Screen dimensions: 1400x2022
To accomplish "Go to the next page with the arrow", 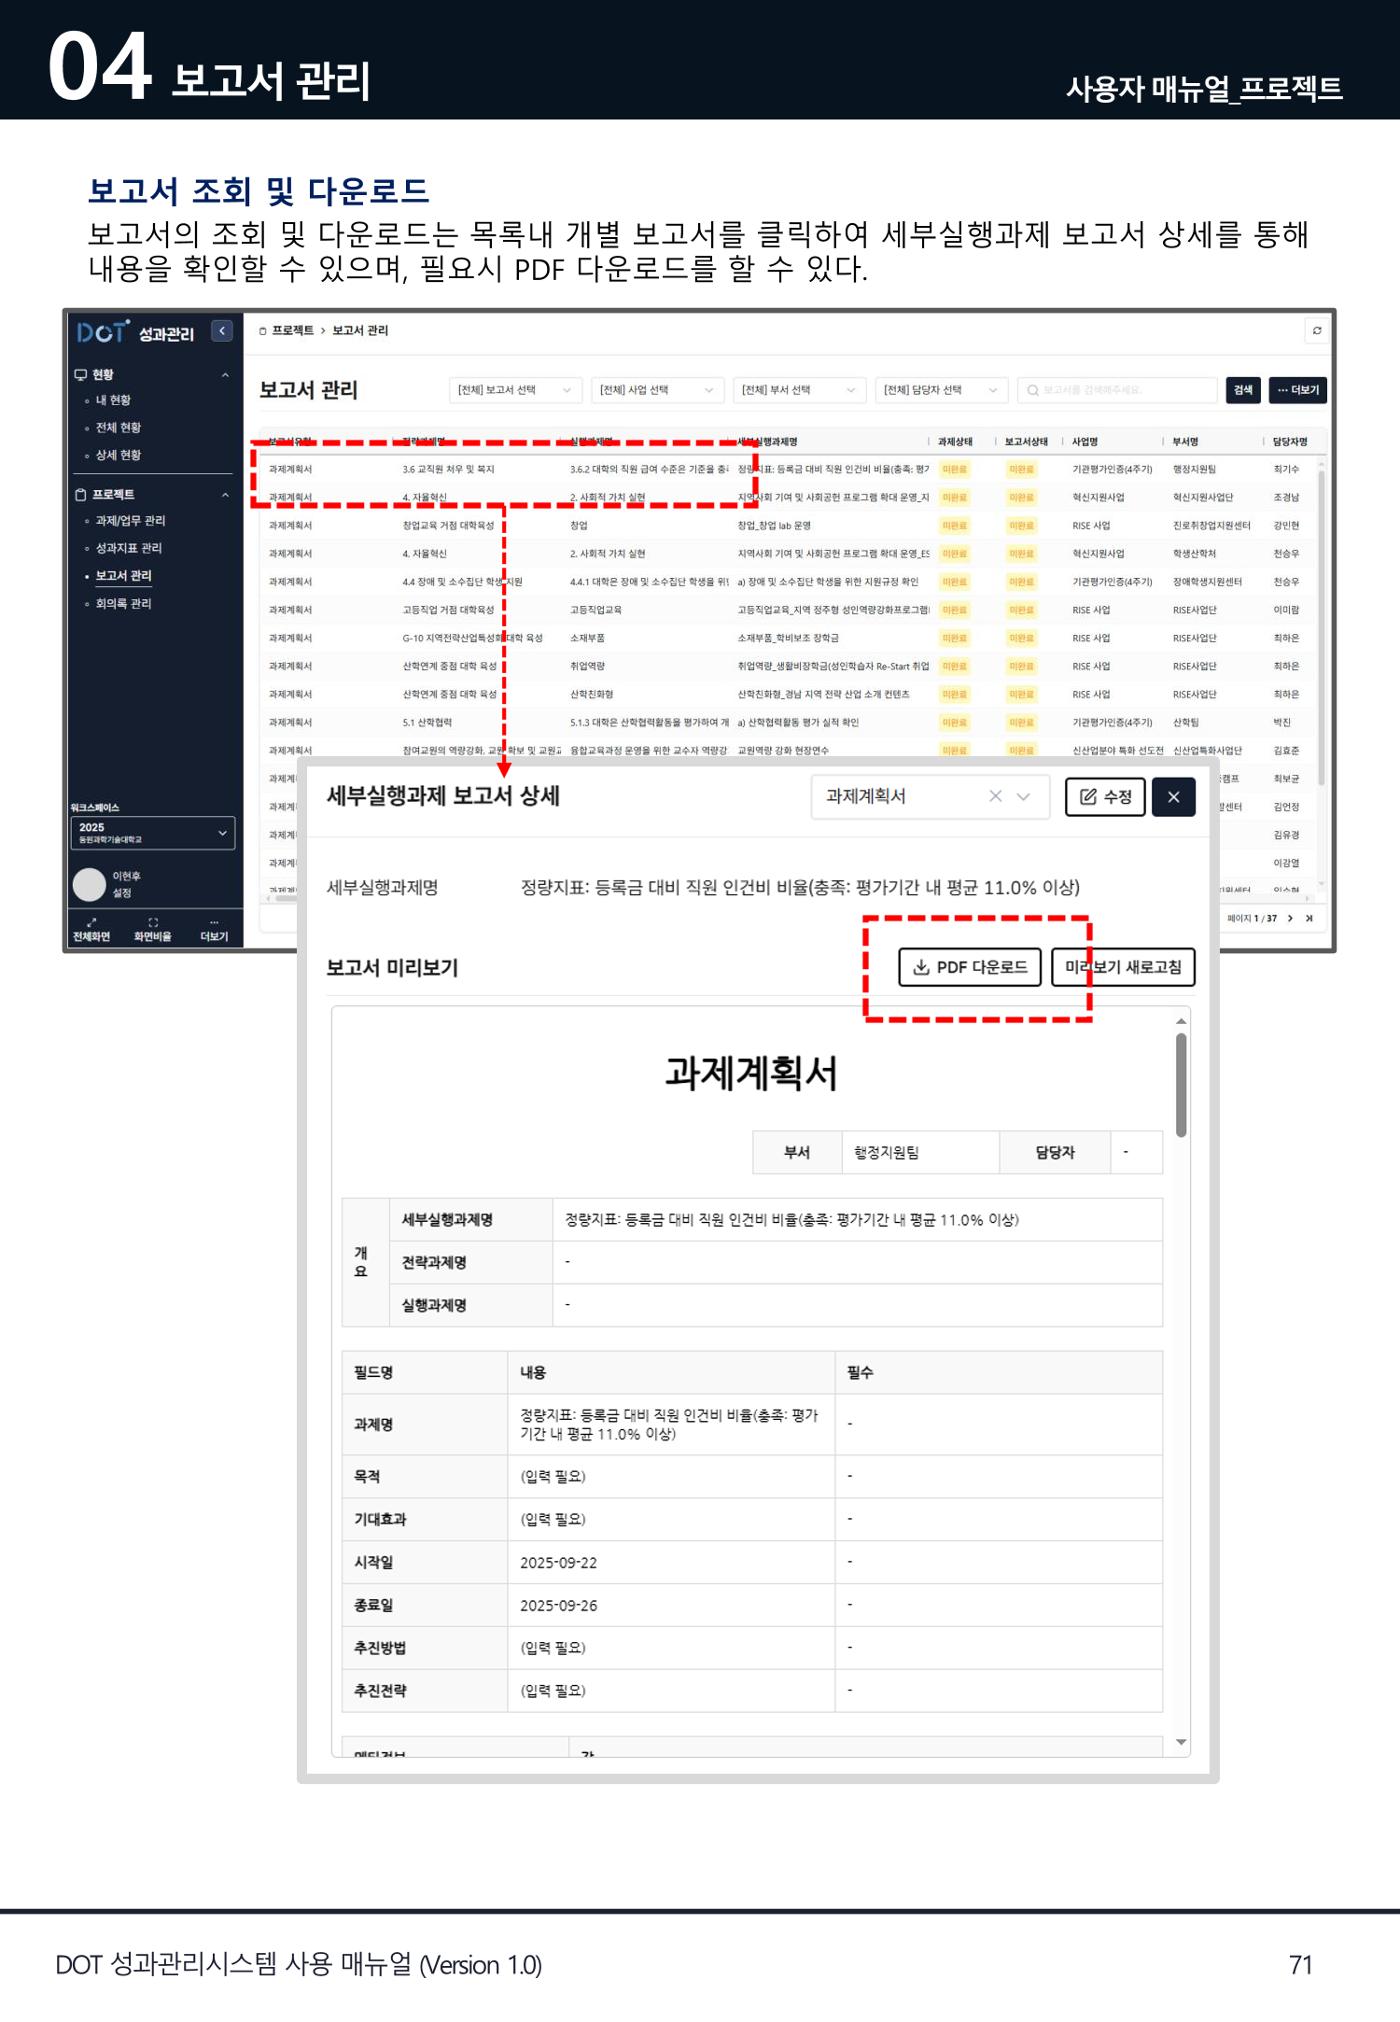I will [x=1290, y=918].
